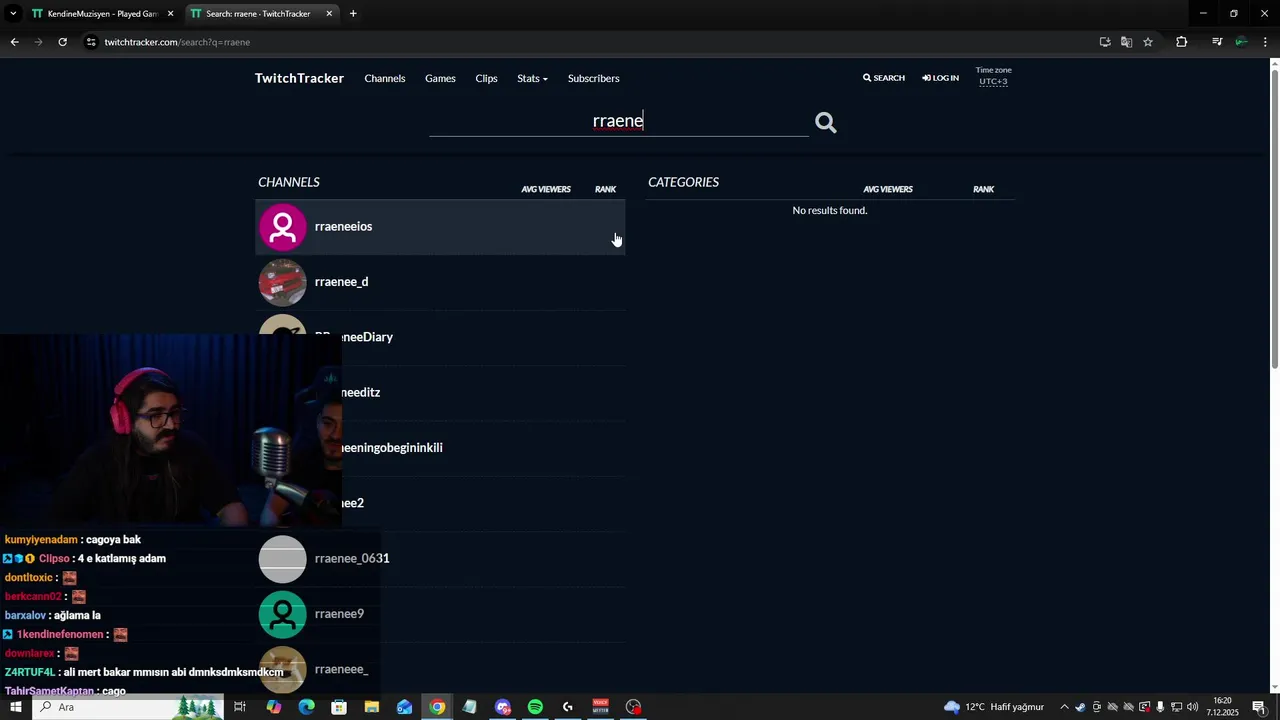
Task: Open channel rraenee_0631
Action: pos(352,559)
